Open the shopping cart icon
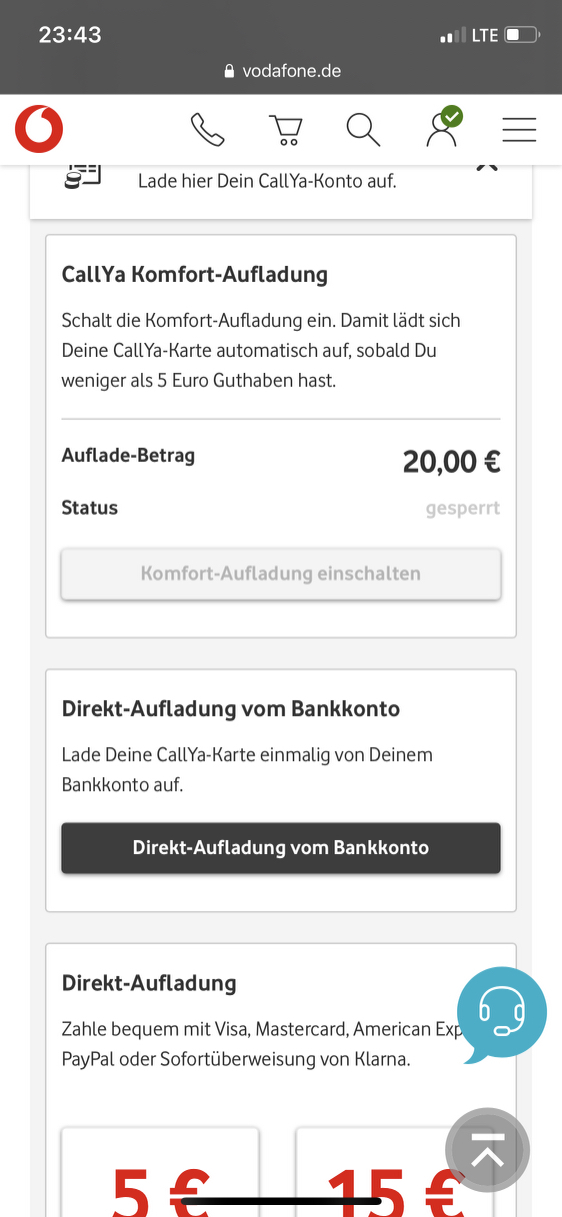The image size is (562, 1217). pos(286,130)
